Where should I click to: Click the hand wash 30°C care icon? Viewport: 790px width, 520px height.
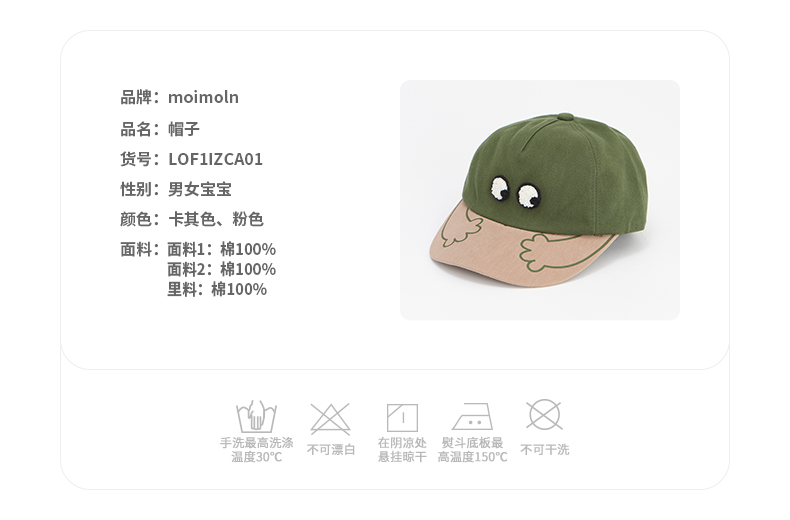point(256,416)
